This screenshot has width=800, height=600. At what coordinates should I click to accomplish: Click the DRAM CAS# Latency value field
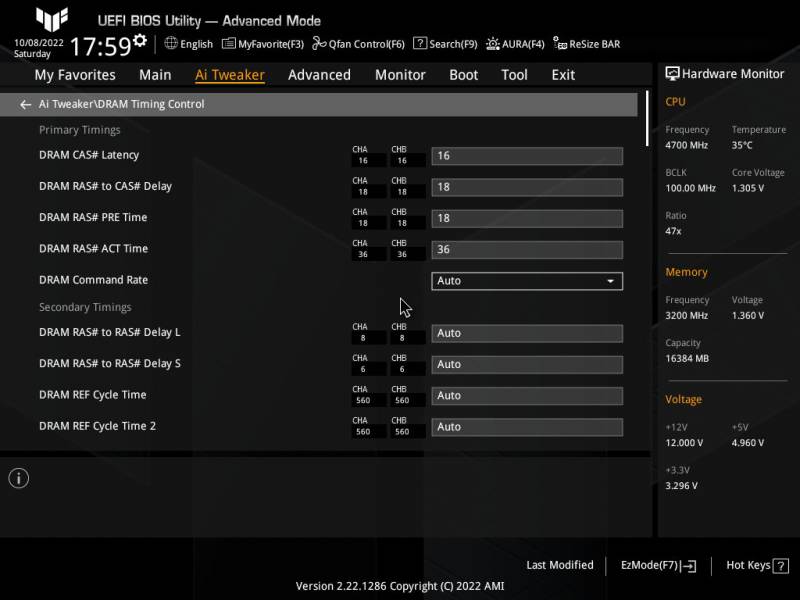click(x=527, y=156)
